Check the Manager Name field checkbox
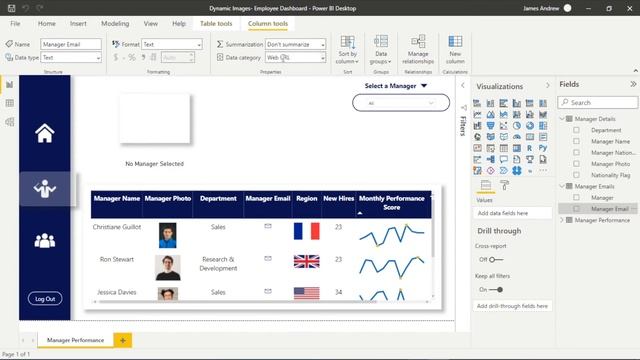This screenshot has height=360, width=640. click(576, 141)
